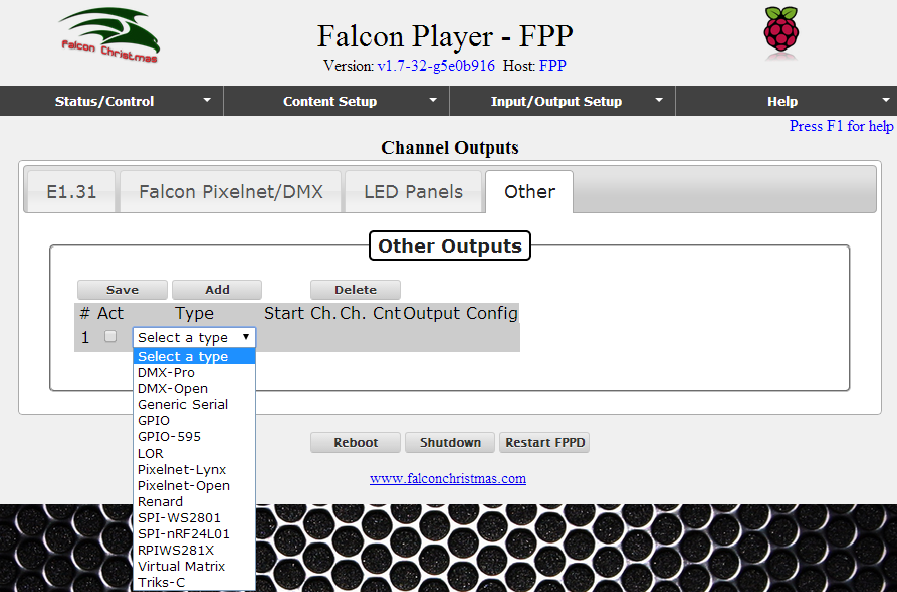Screen dimensions: 897x592
Task: Choose Renard in the type dropdown
Action: pyautogui.click(x=160, y=502)
